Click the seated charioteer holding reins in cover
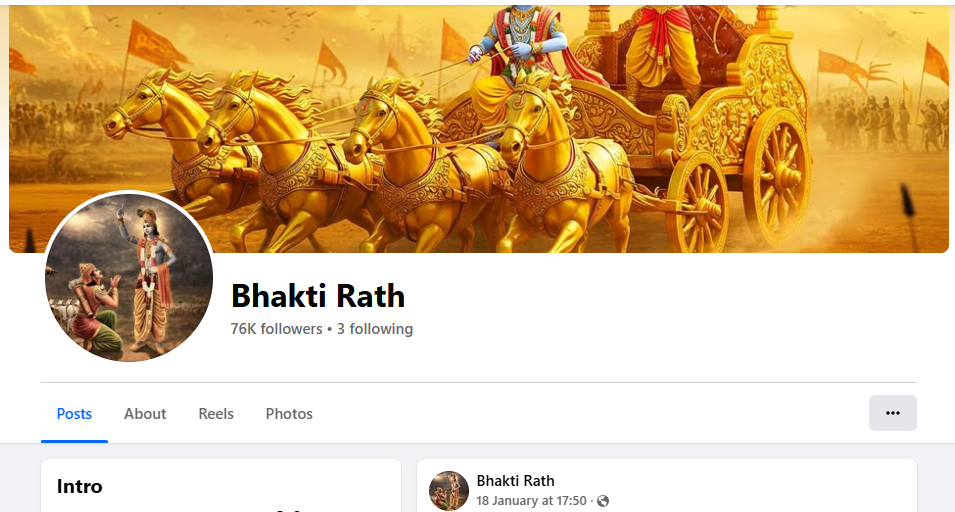This screenshot has height=512, width=955. point(512,55)
